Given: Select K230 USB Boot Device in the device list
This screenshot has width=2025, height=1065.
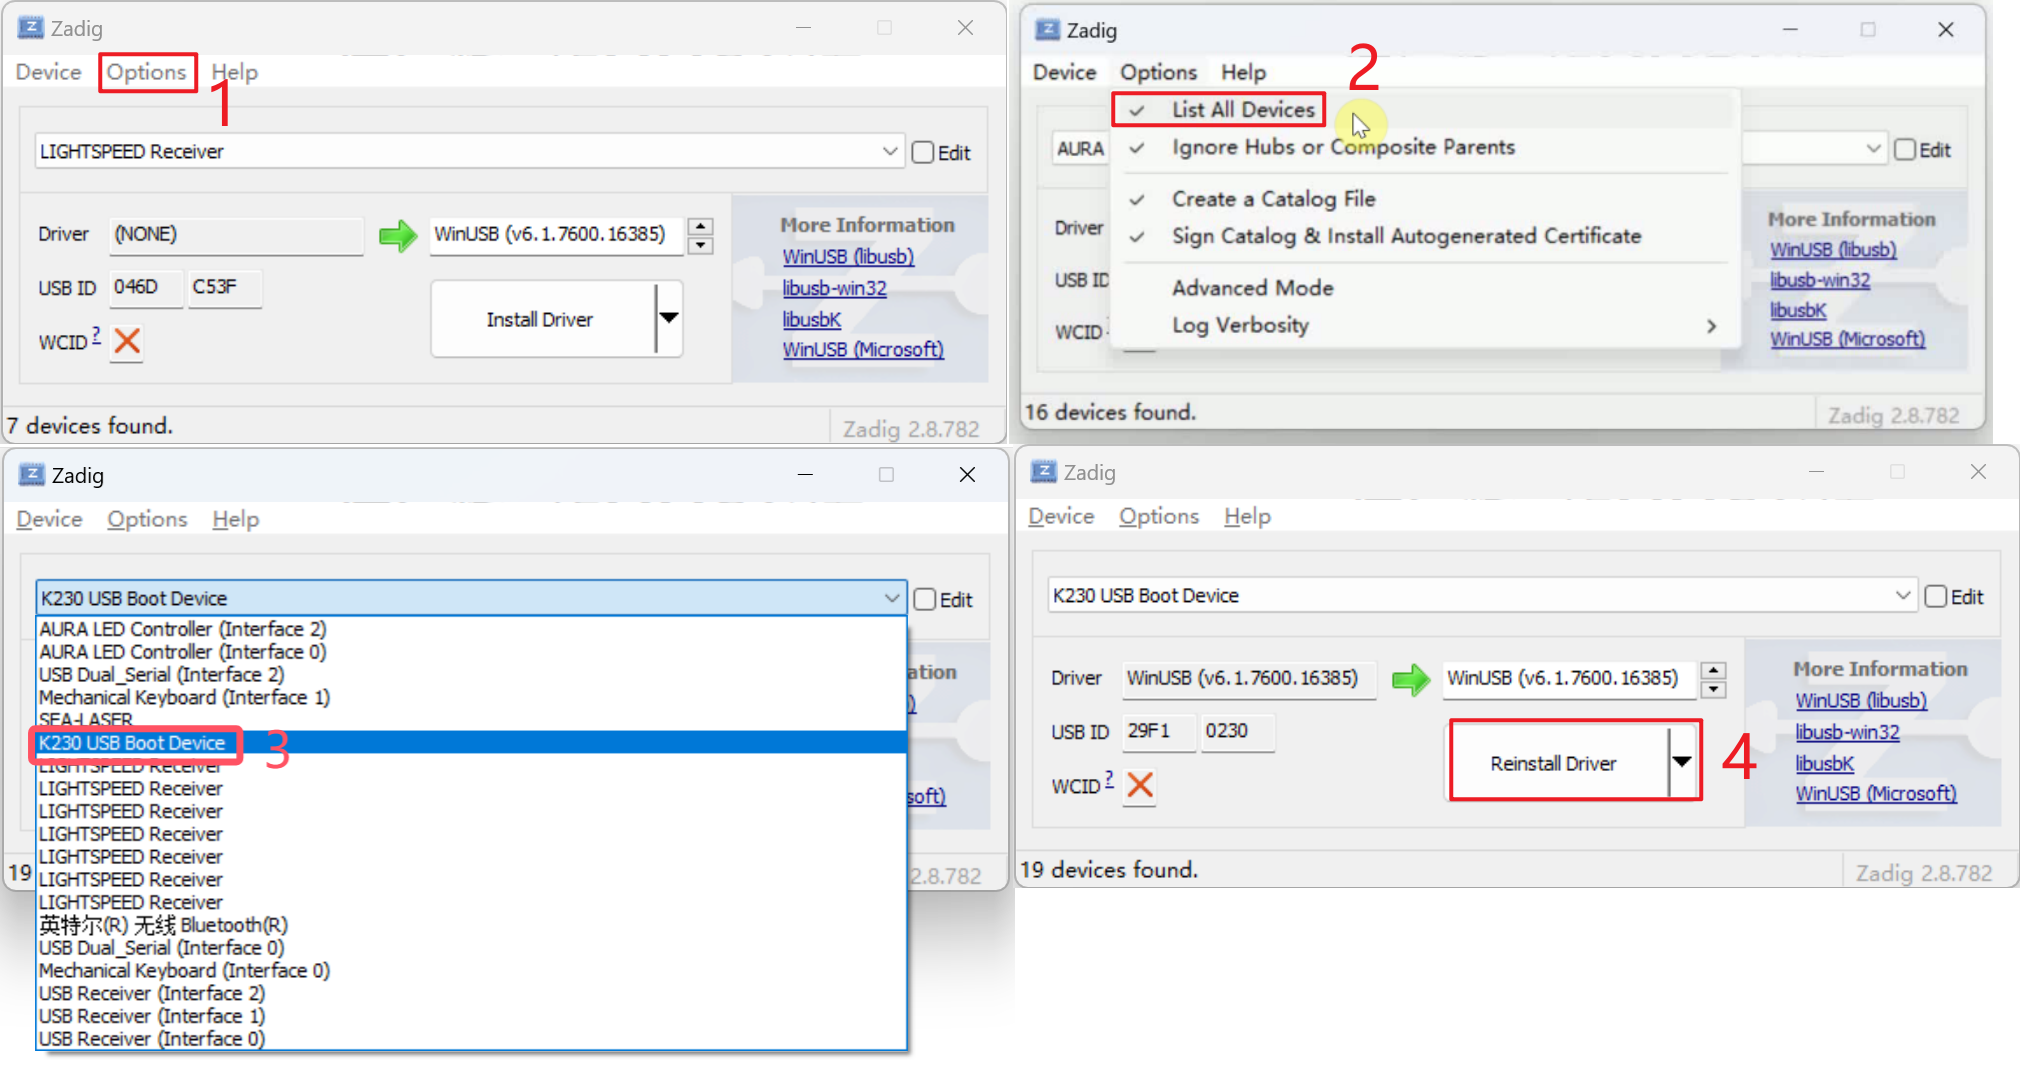Looking at the screenshot, I should pos(471,743).
